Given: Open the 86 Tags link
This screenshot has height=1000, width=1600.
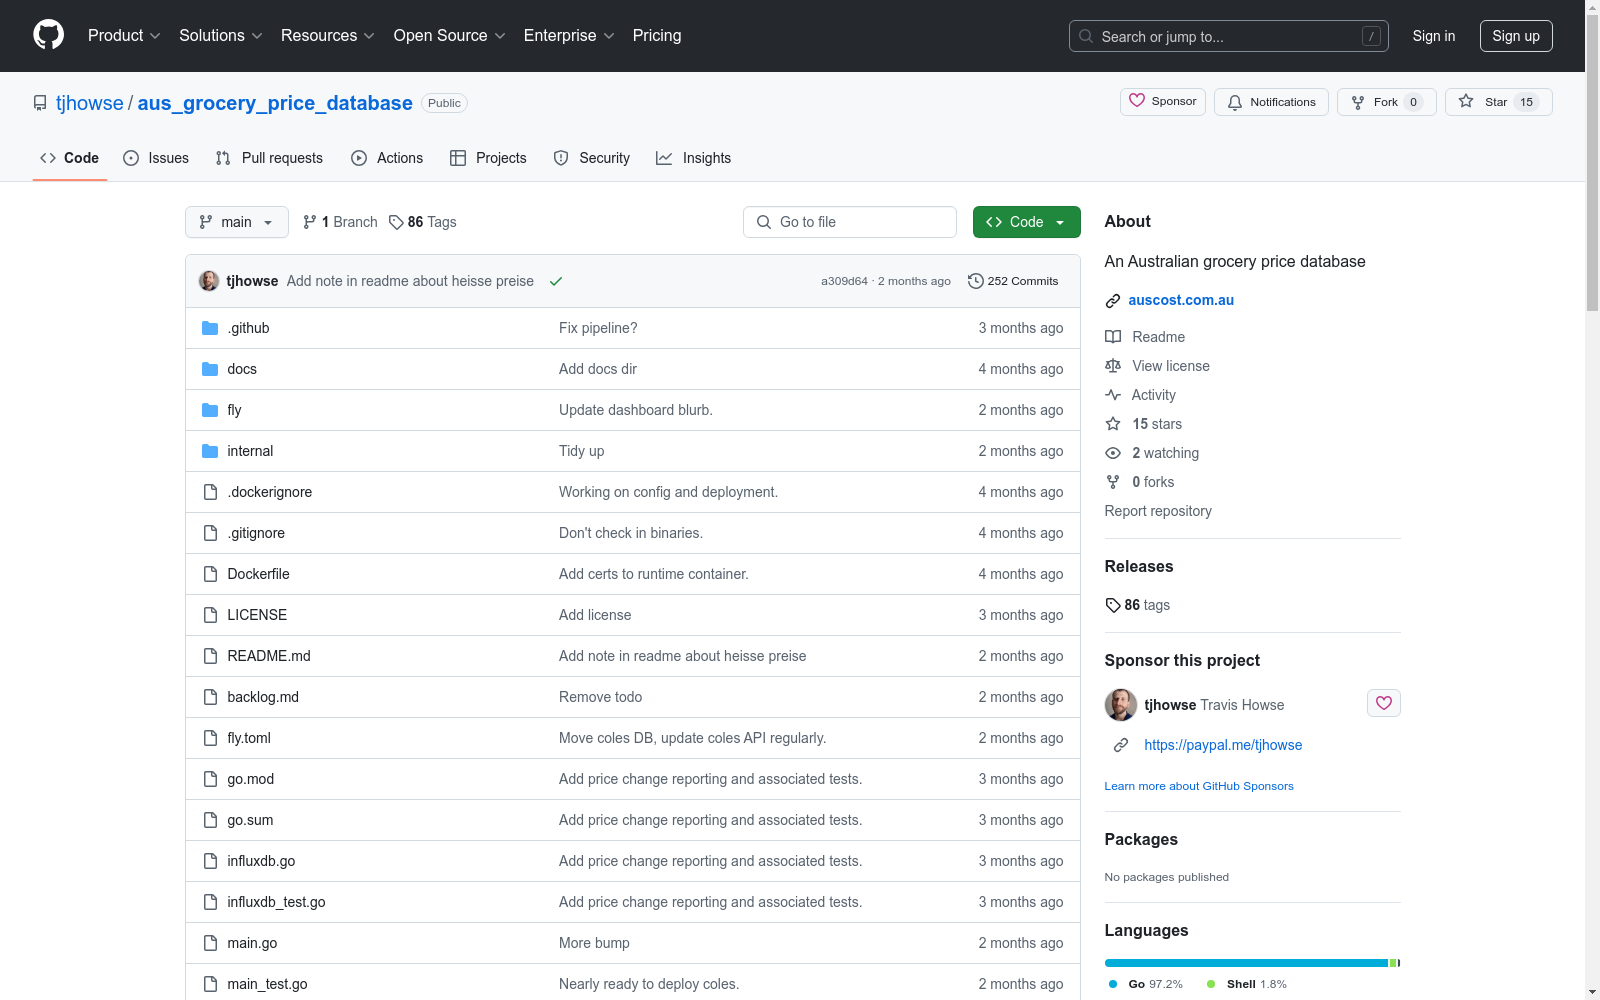Looking at the screenshot, I should [x=423, y=222].
